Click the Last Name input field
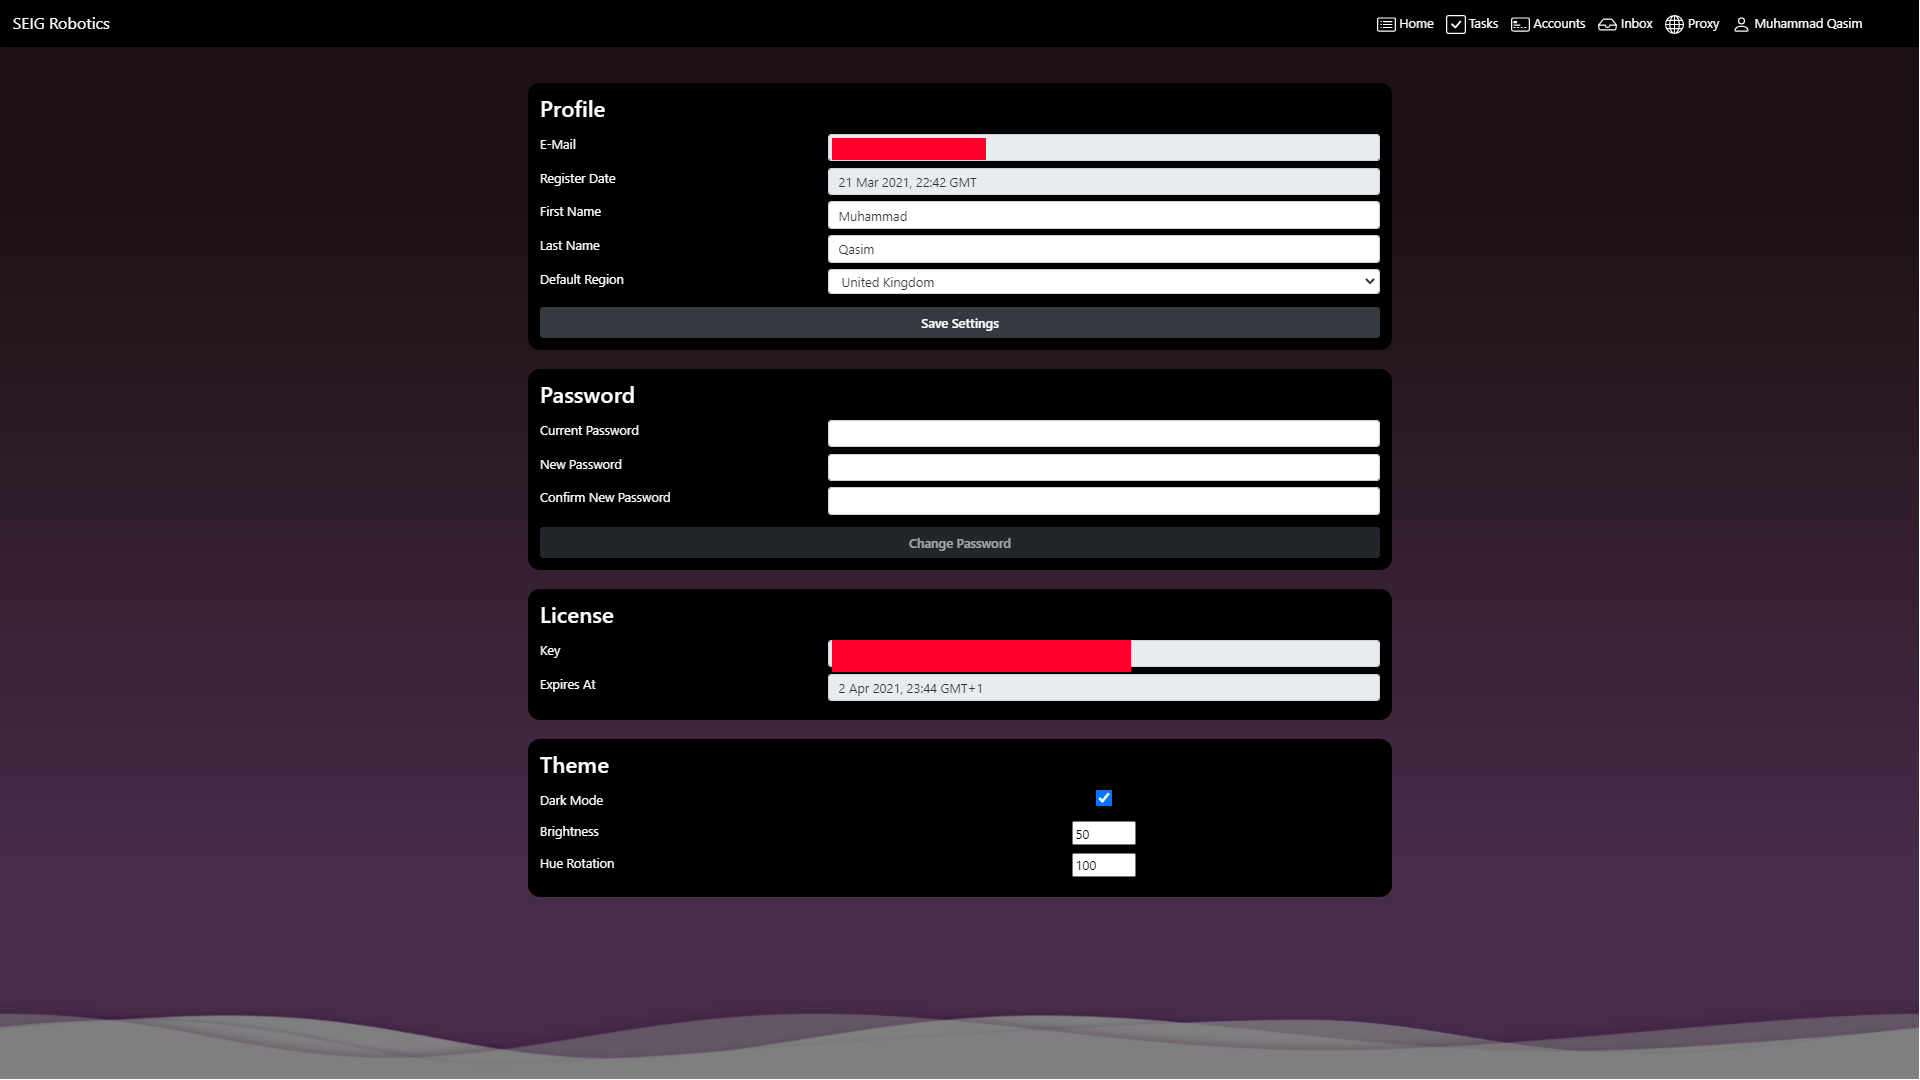This screenshot has height=1080, width=1920. pos(1103,249)
